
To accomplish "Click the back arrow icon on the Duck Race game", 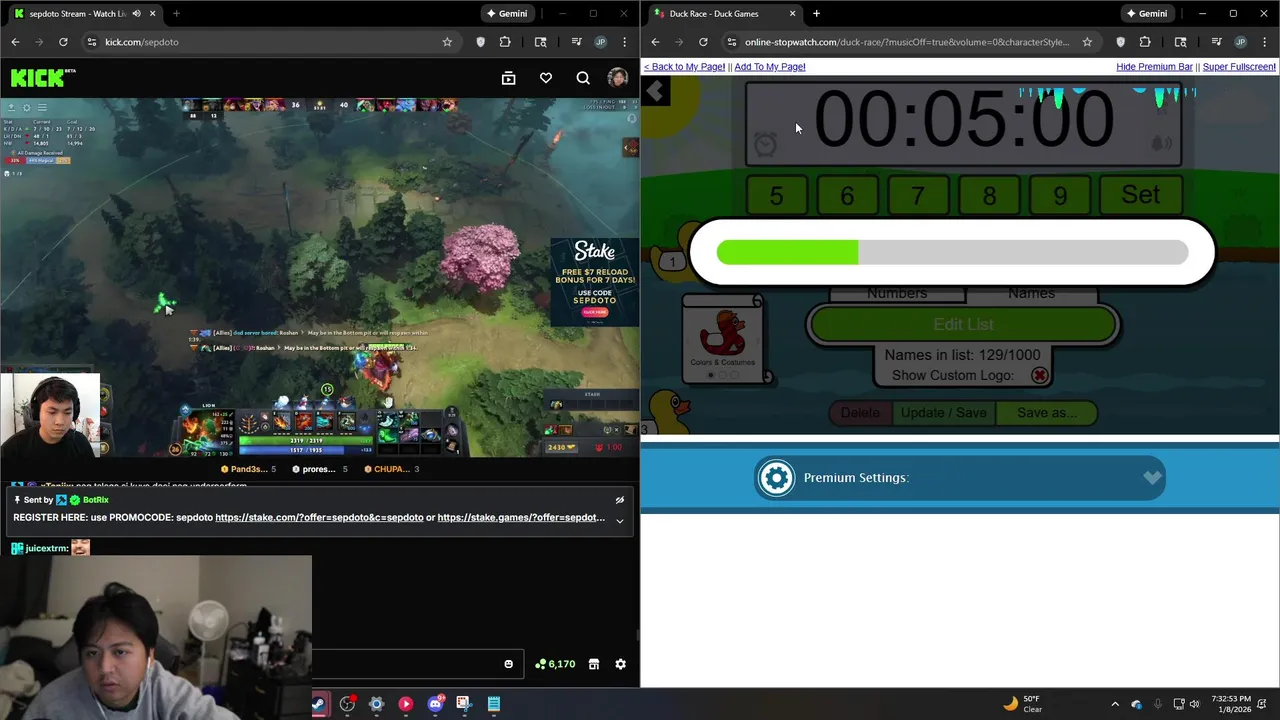I will click(655, 92).
